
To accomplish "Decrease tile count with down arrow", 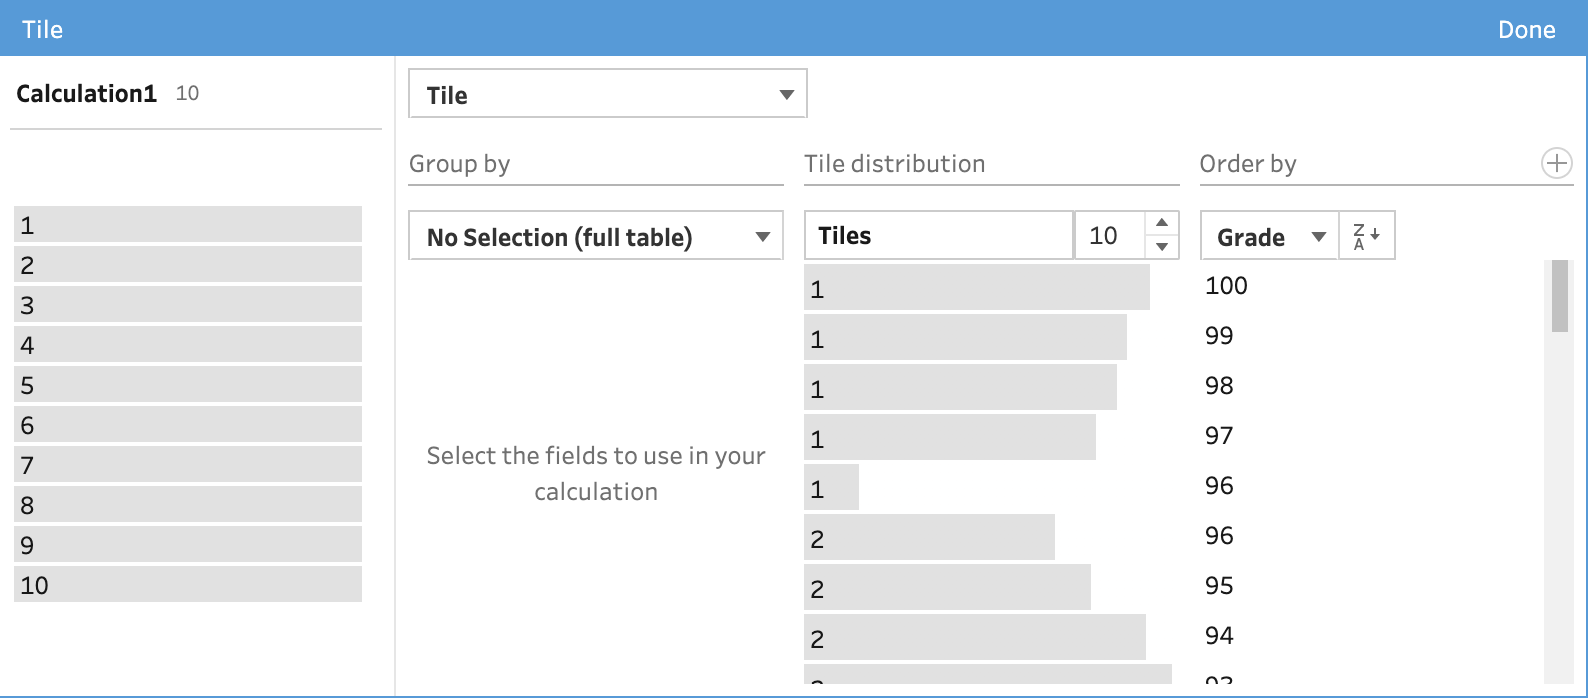I will (1162, 247).
